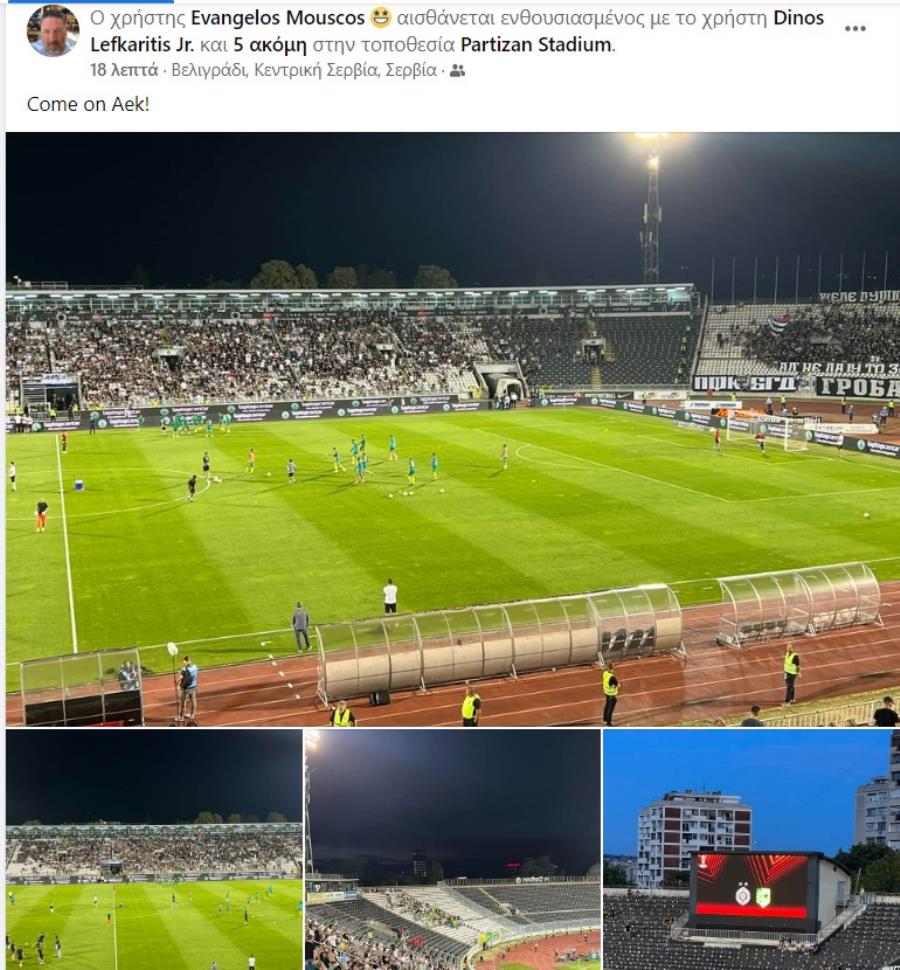Open the night stands photo thumbnail
The width and height of the screenshot is (900, 970).
pos(453,849)
